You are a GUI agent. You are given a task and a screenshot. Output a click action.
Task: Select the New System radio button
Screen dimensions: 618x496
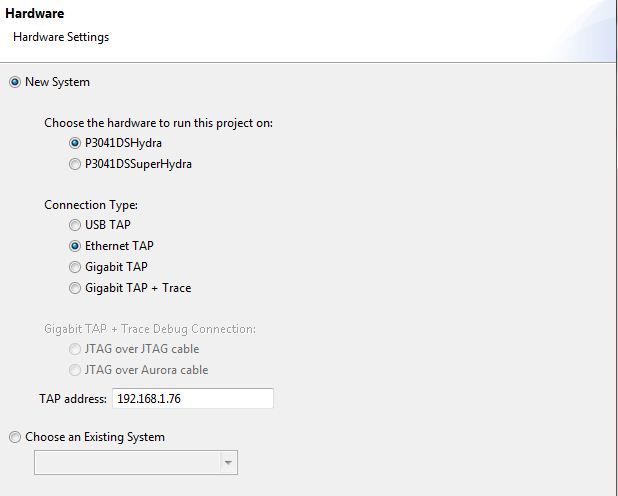click(x=15, y=82)
